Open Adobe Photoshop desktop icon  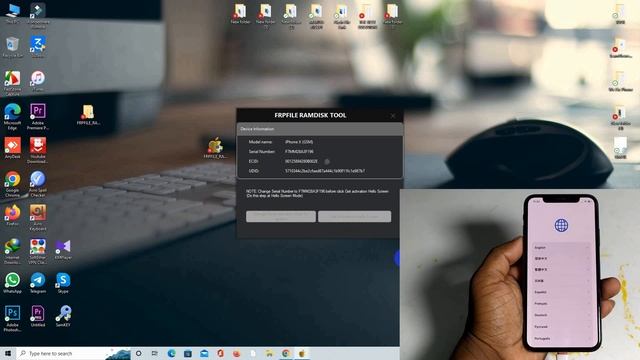[x=13, y=318]
